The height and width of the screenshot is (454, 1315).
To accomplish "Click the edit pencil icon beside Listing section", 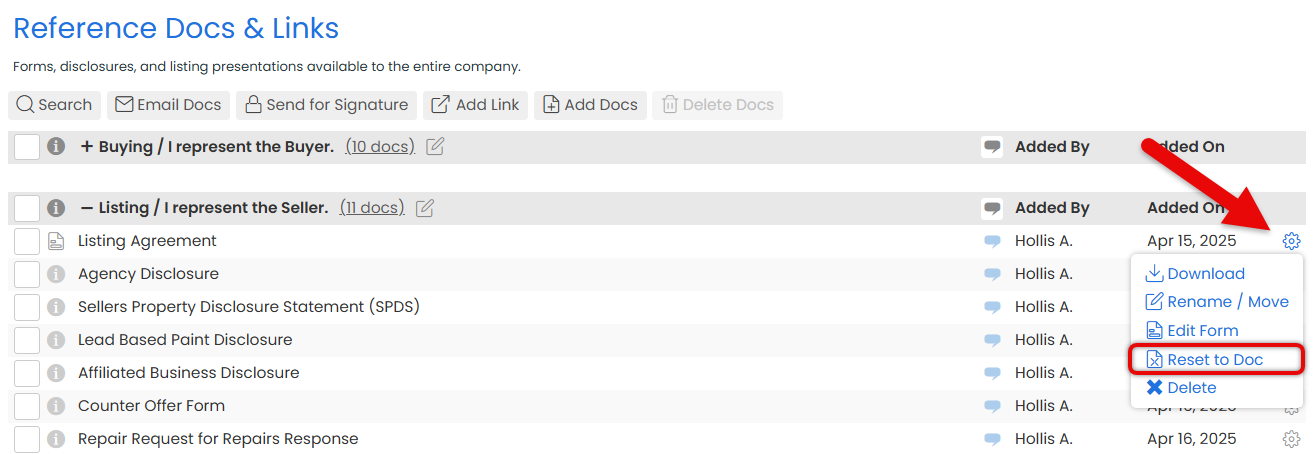I will pyautogui.click(x=425, y=208).
